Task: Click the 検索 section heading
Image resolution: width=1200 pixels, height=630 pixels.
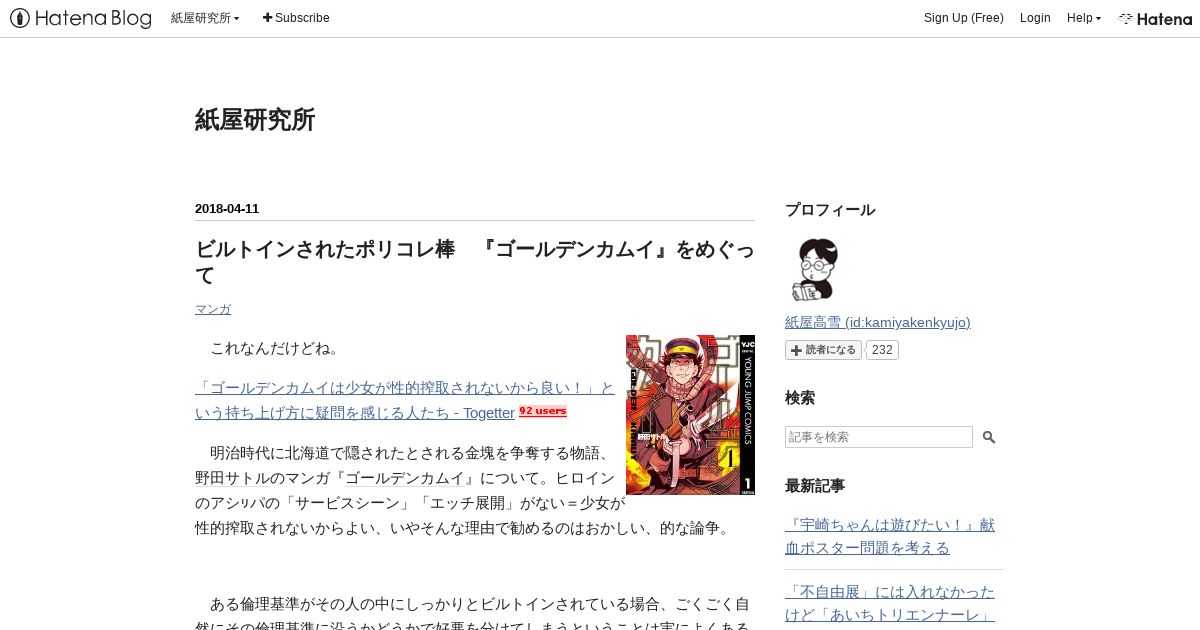Action: 800,398
